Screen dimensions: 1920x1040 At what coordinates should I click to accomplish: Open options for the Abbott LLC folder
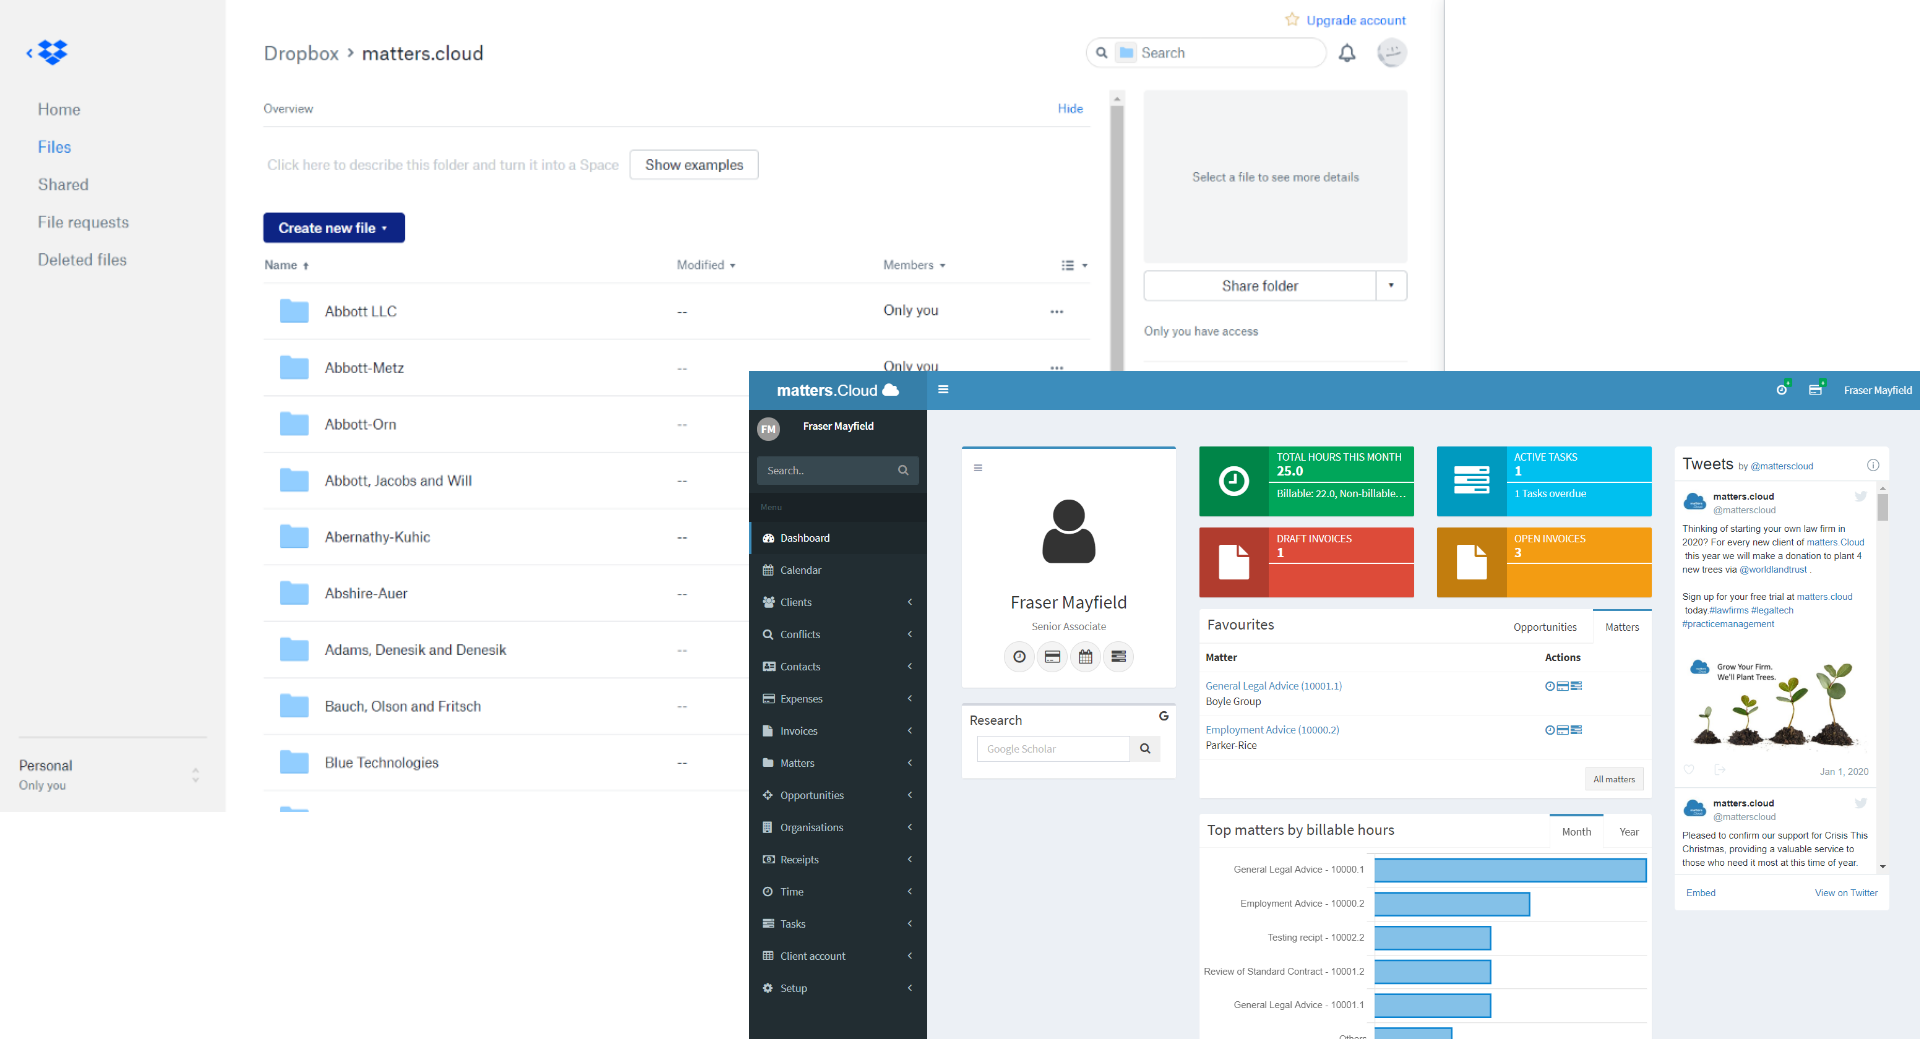pyautogui.click(x=1057, y=312)
